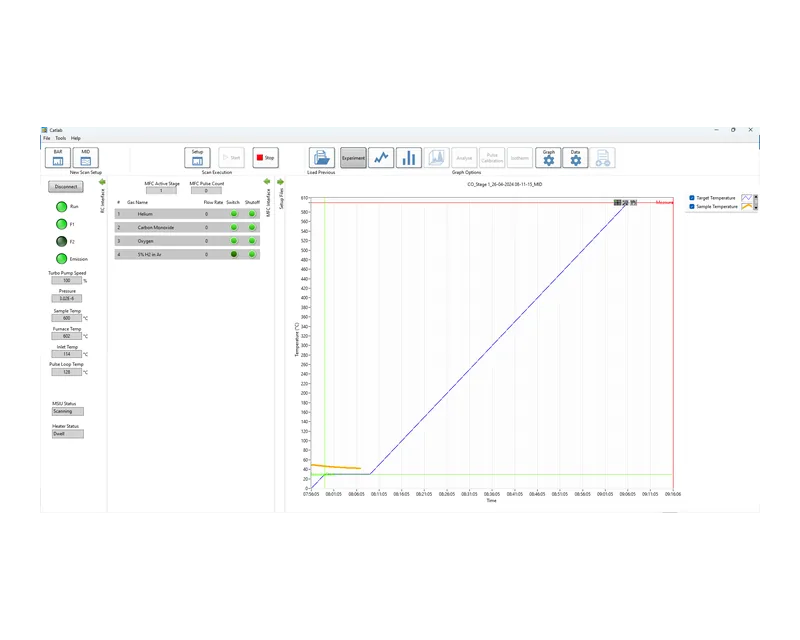The width and height of the screenshot is (800, 640).
Task: Stop the running scan
Action: click(265, 158)
